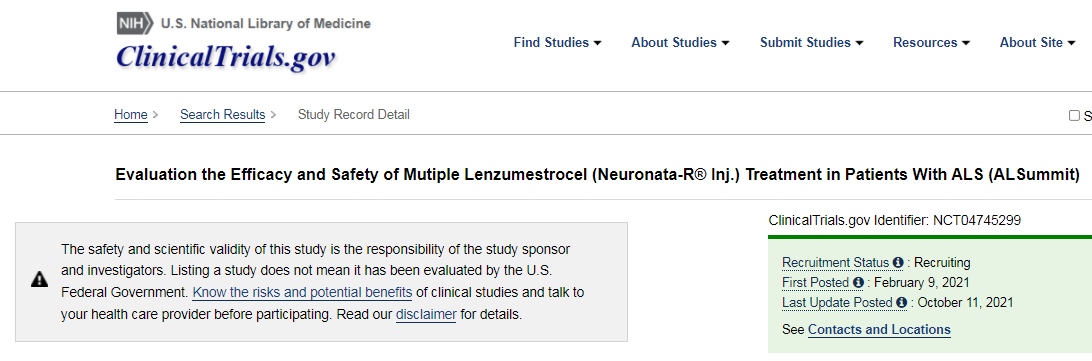
Task: Return to Search Results breadcrumb
Action: coord(223,115)
